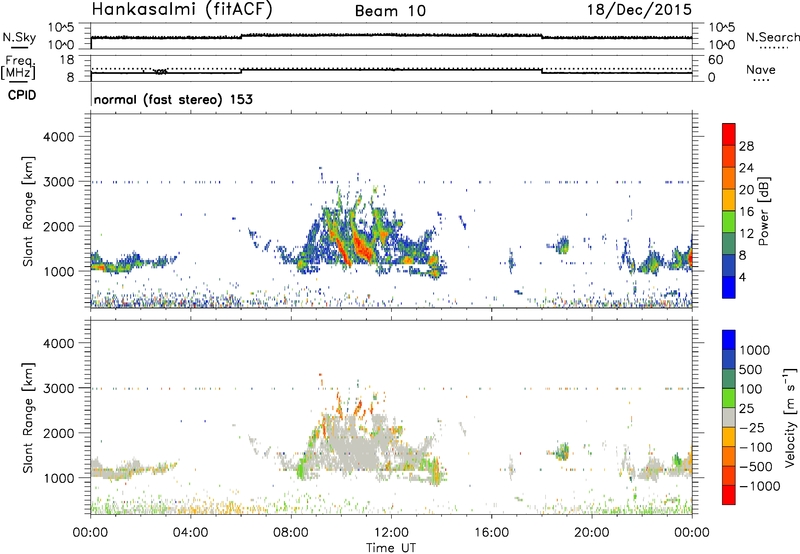The width and height of the screenshot is (800, 554).
Task: Click the bright blue bottom segment of power colorbar
Action: (x=729, y=287)
